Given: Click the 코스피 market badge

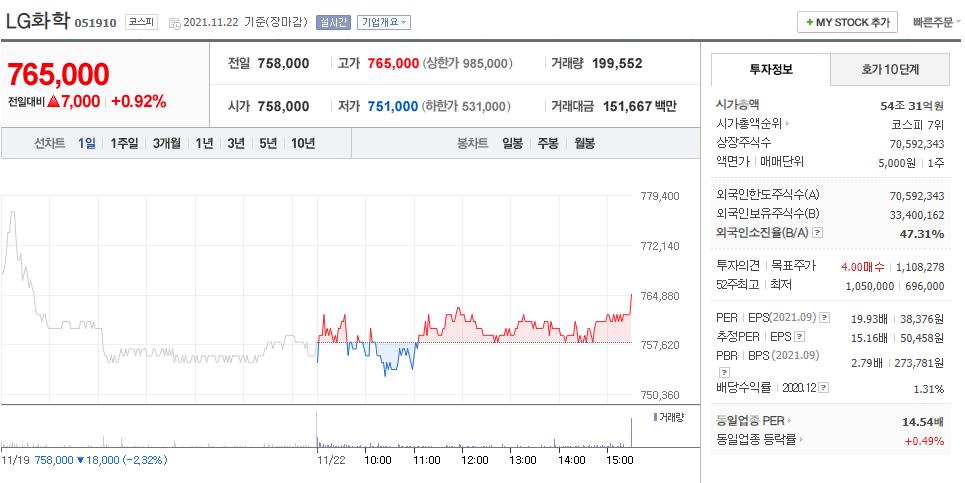Looking at the screenshot, I should [x=142, y=22].
